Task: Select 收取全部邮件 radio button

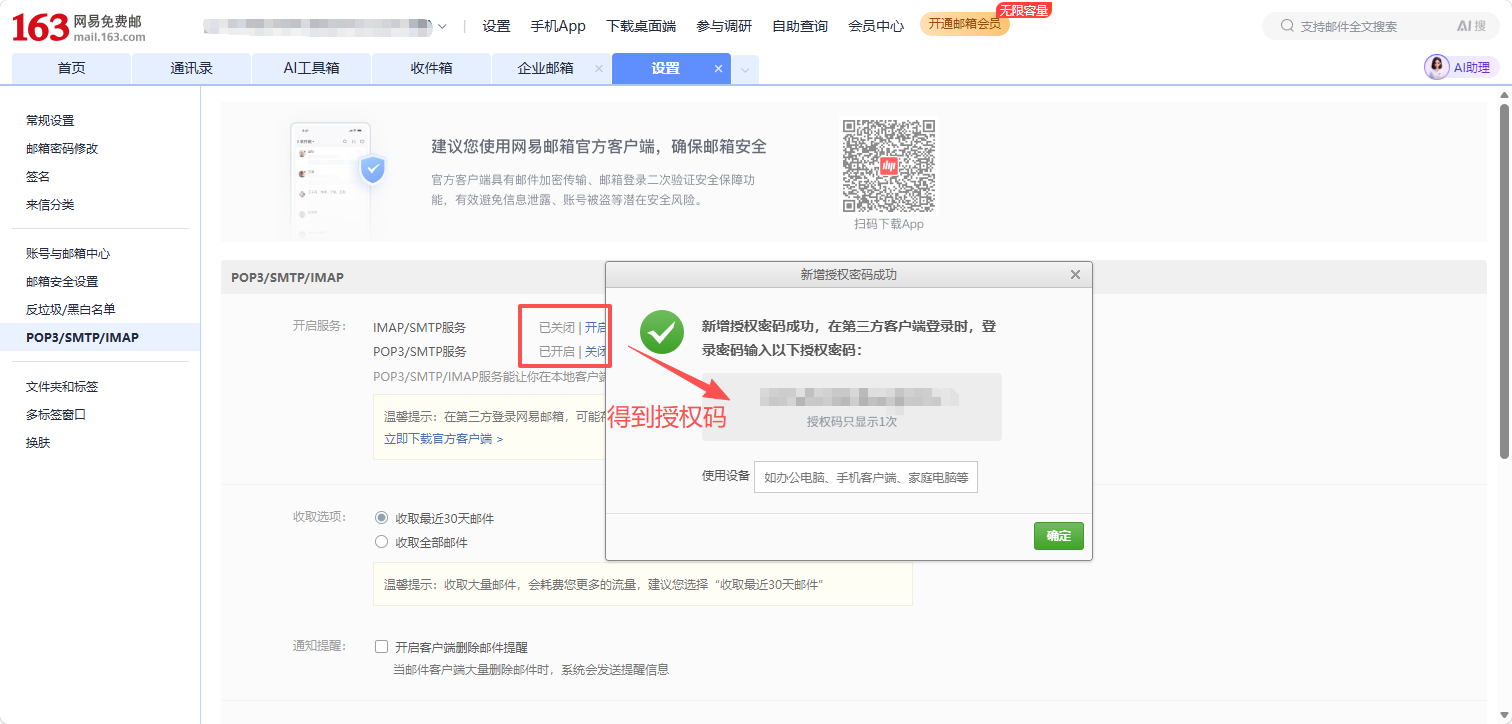Action: (x=381, y=542)
